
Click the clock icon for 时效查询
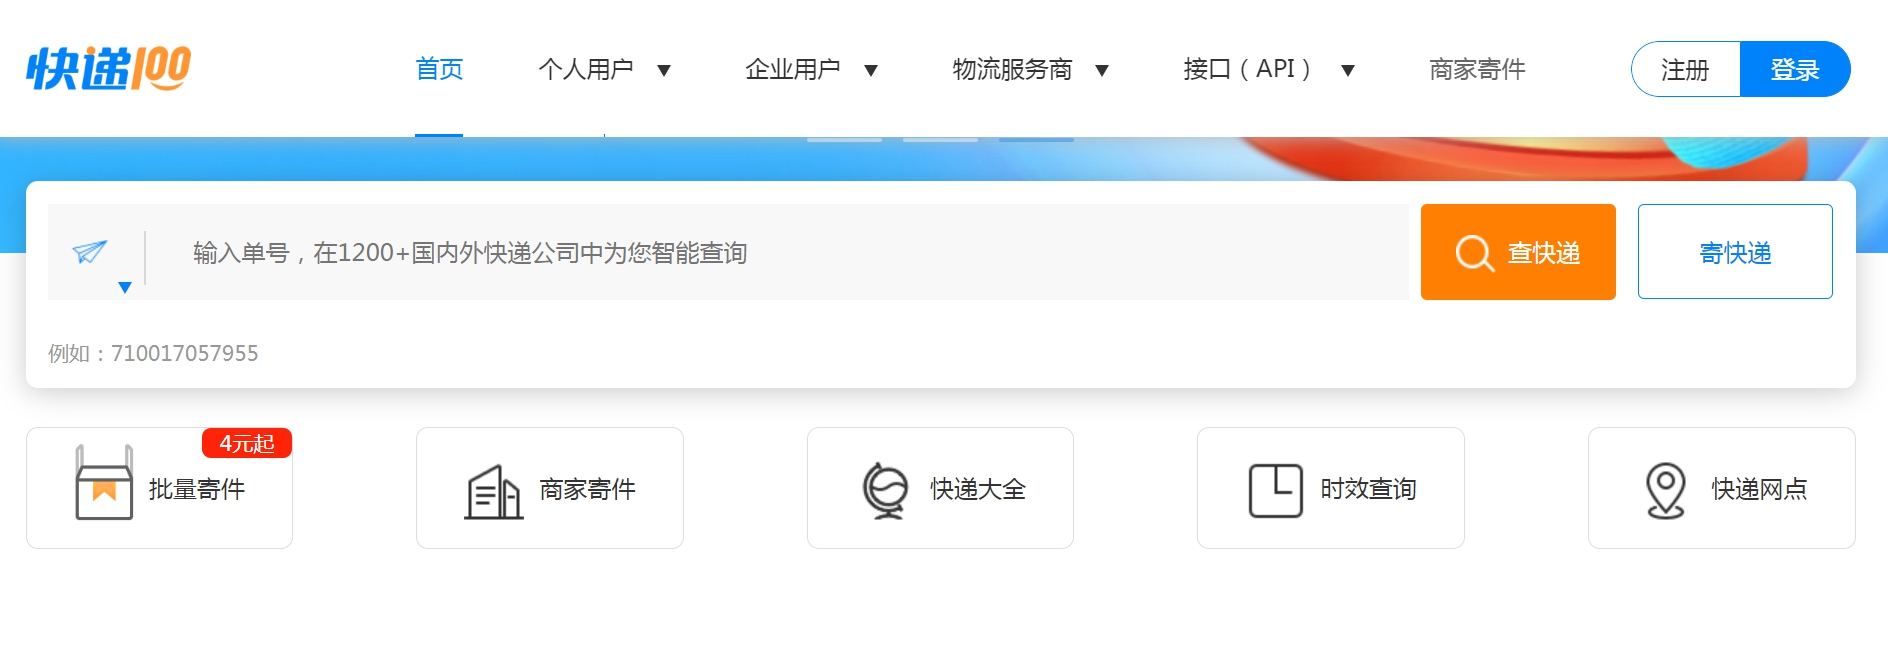pos(1275,490)
